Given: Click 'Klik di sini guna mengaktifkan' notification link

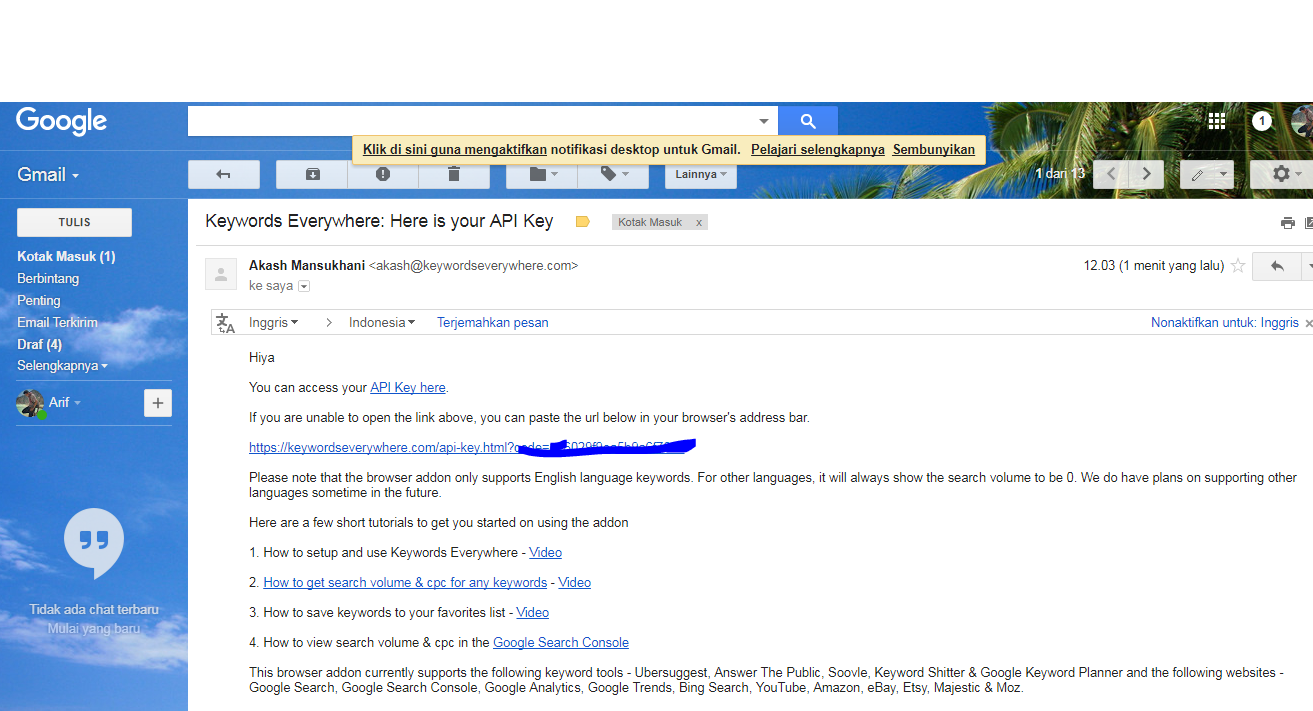Looking at the screenshot, I should pyautogui.click(x=455, y=149).
